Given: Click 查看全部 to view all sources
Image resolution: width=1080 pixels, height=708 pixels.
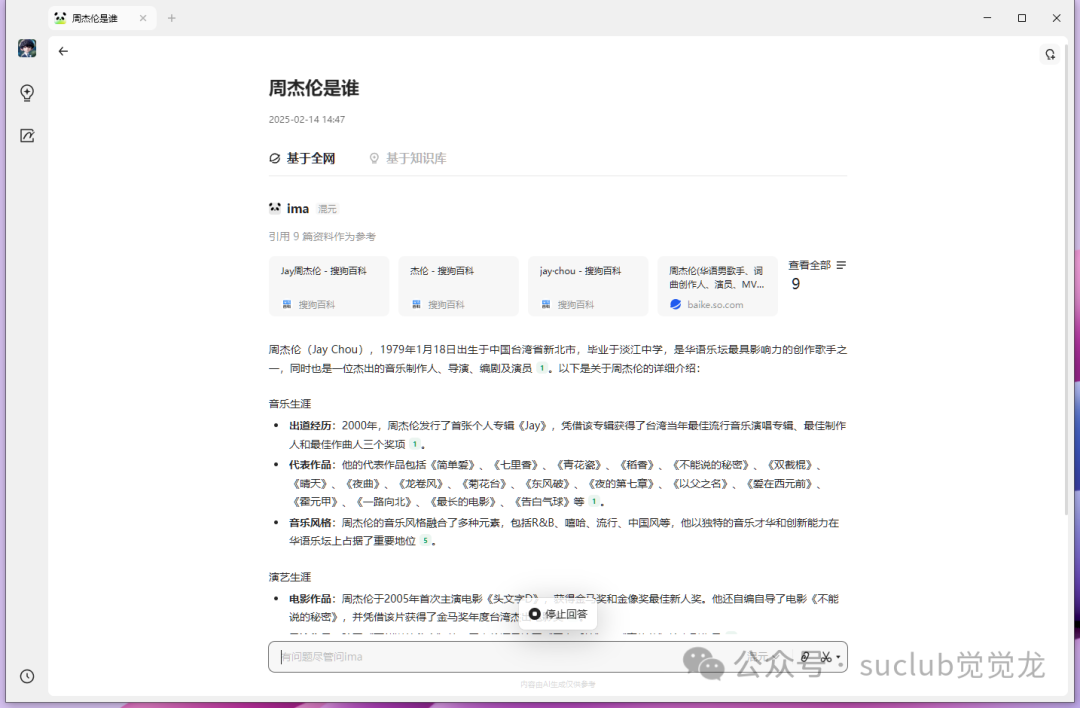Looking at the screenshot, I should [x=809, y=265].
